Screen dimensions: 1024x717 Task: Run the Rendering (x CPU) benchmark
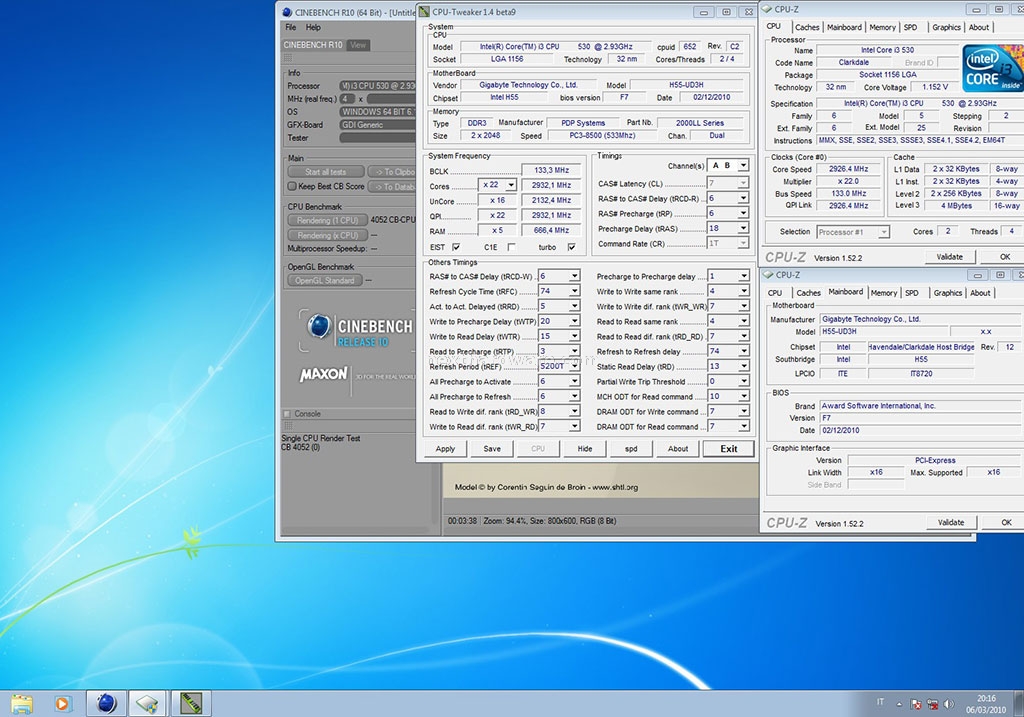point(327,236)
